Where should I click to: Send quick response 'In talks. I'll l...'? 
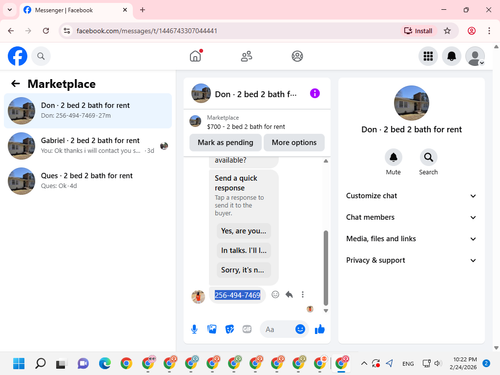pos(244,250)
